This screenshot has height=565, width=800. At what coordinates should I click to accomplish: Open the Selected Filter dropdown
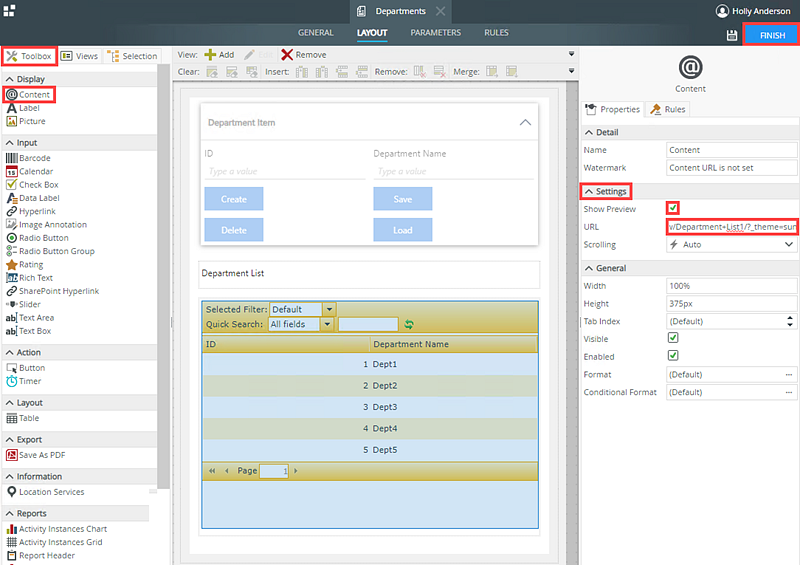(x=329, y=309)
